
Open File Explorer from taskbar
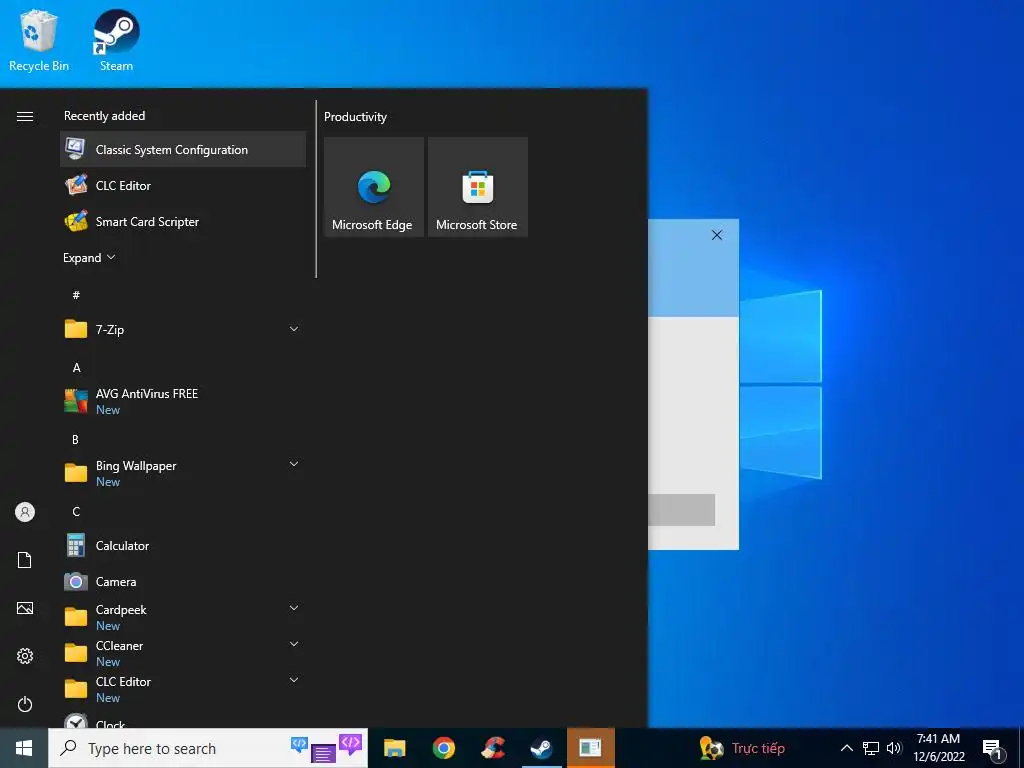(394, 748)
